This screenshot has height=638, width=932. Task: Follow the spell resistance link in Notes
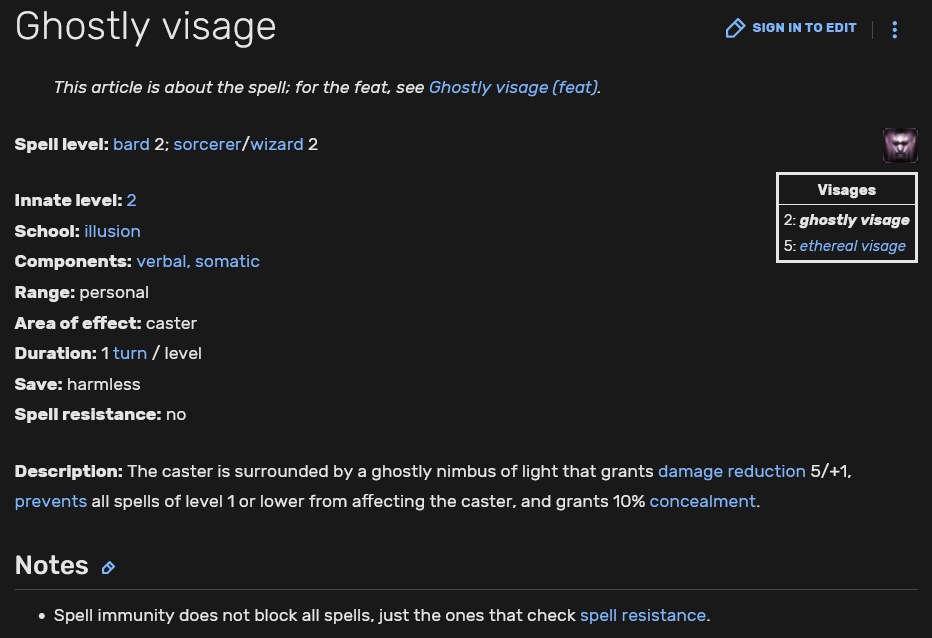point(642,615)
